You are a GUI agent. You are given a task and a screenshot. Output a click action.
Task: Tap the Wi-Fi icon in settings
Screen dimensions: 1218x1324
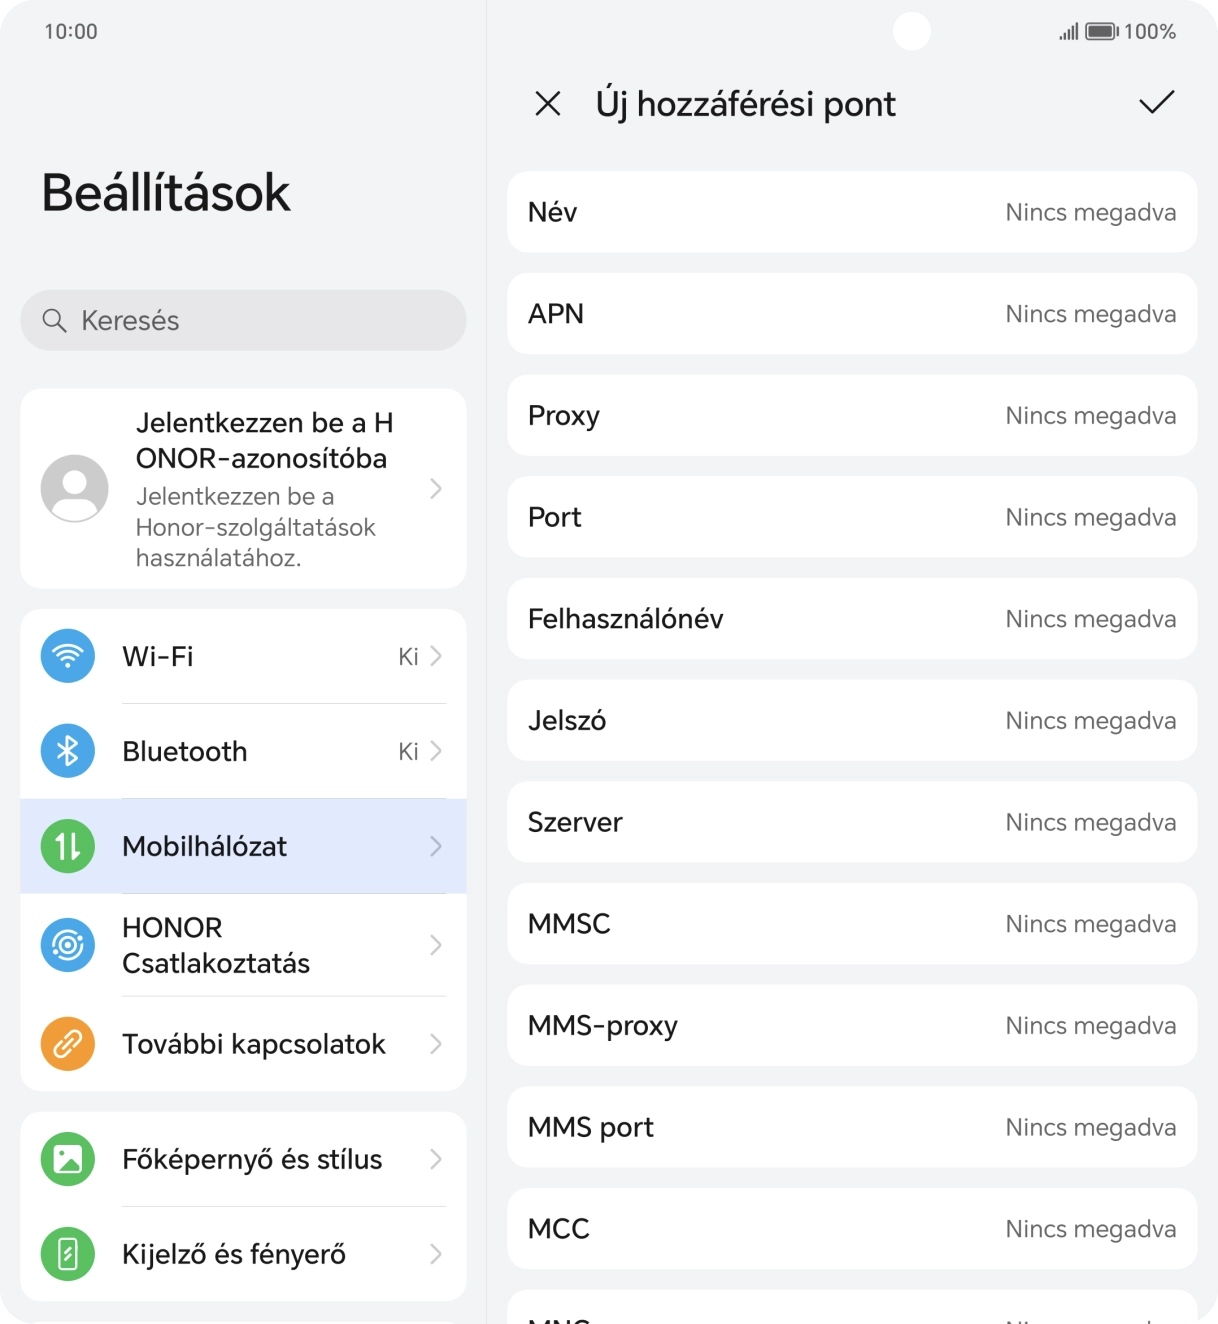(x=68, y=656)
